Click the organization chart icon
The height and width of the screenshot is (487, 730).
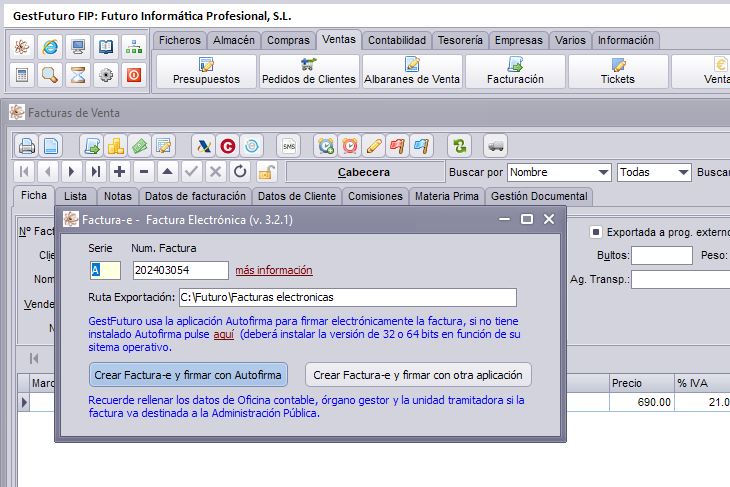click(x=134, y=47)
